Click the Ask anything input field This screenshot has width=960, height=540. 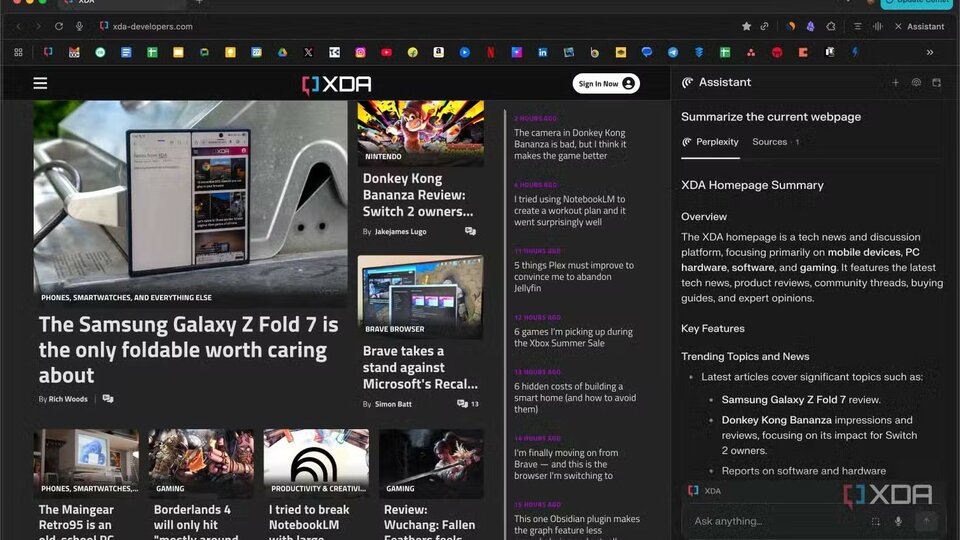[779, 521]
